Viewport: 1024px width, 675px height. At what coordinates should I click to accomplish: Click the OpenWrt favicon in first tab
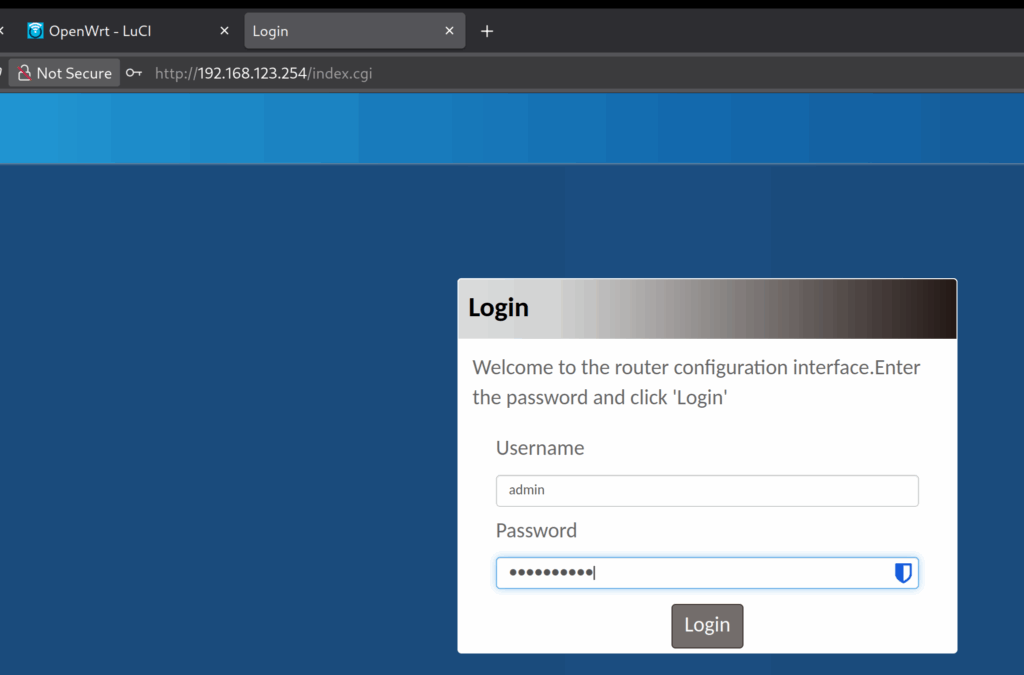(36, 31)
